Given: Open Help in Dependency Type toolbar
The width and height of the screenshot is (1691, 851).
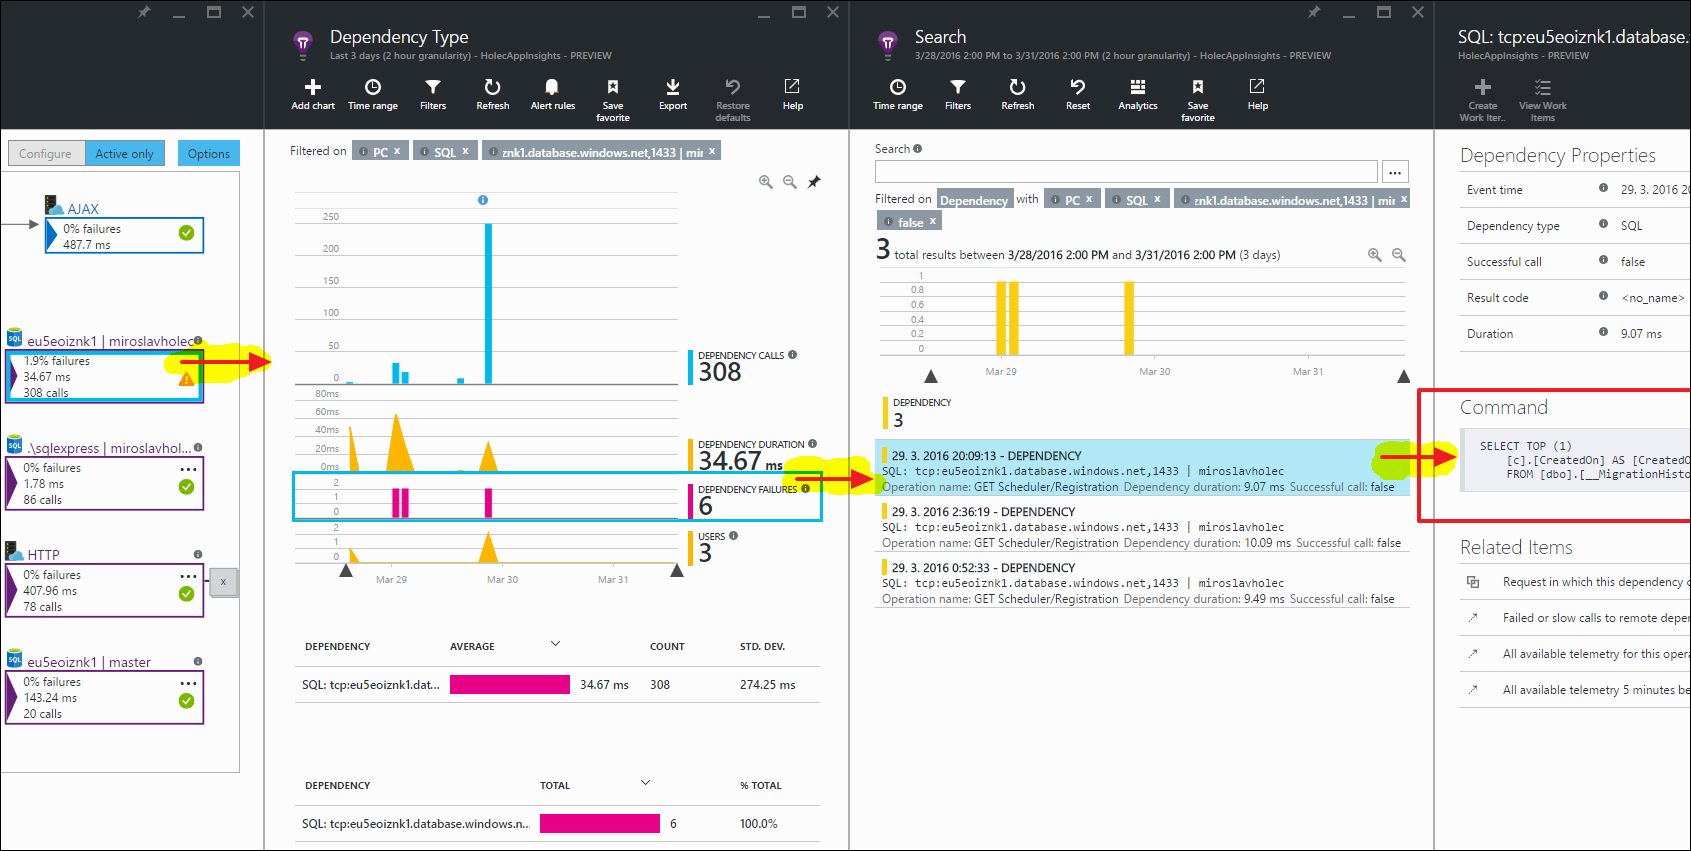Looking at the screenshot, I should (x=793, y=95).
